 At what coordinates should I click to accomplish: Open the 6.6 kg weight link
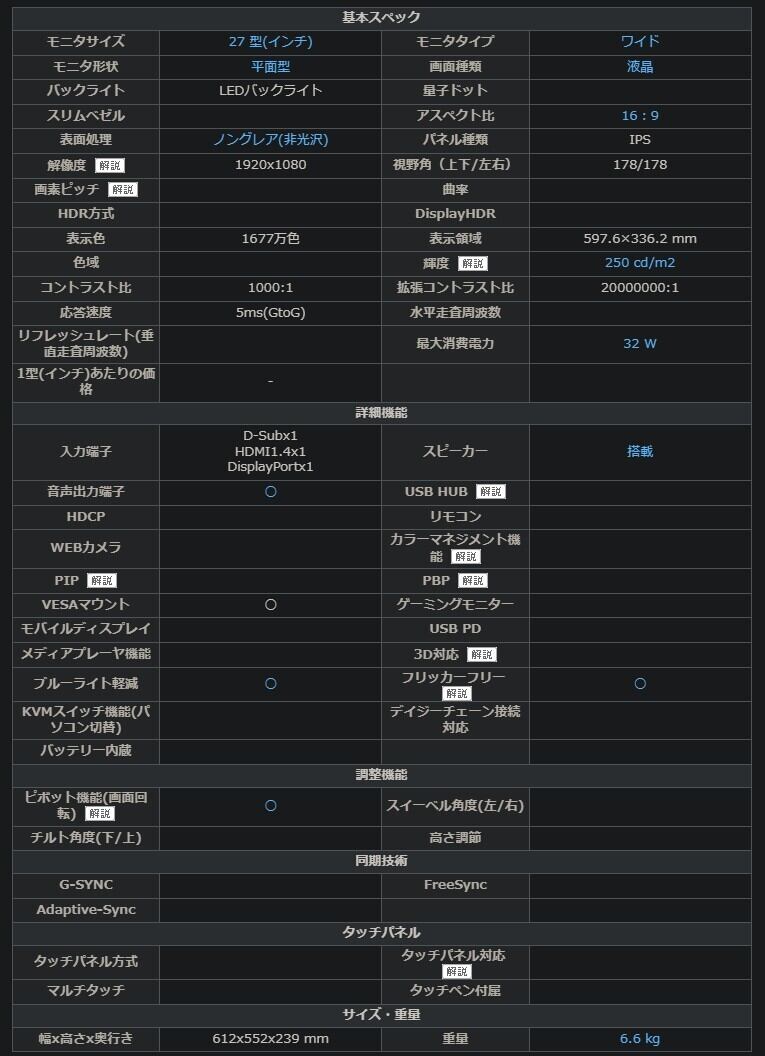point(640,1039)
